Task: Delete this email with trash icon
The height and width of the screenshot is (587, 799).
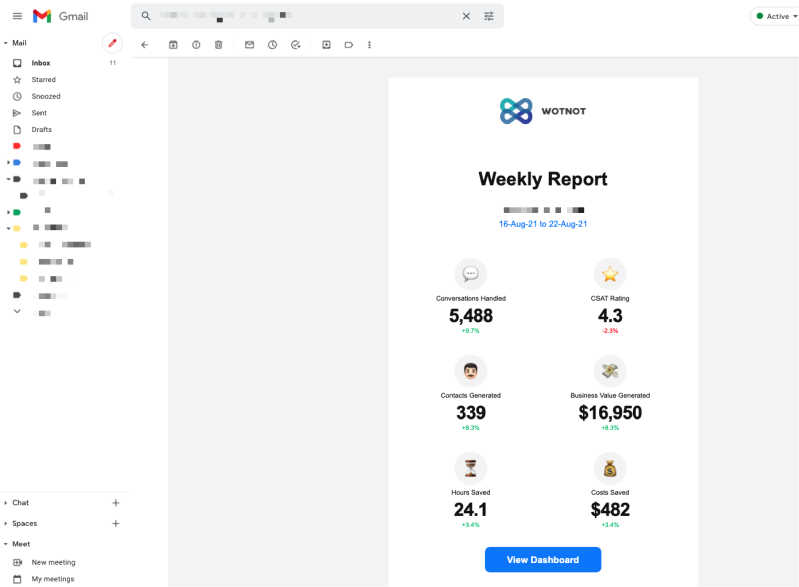Action: coord(219,45)
